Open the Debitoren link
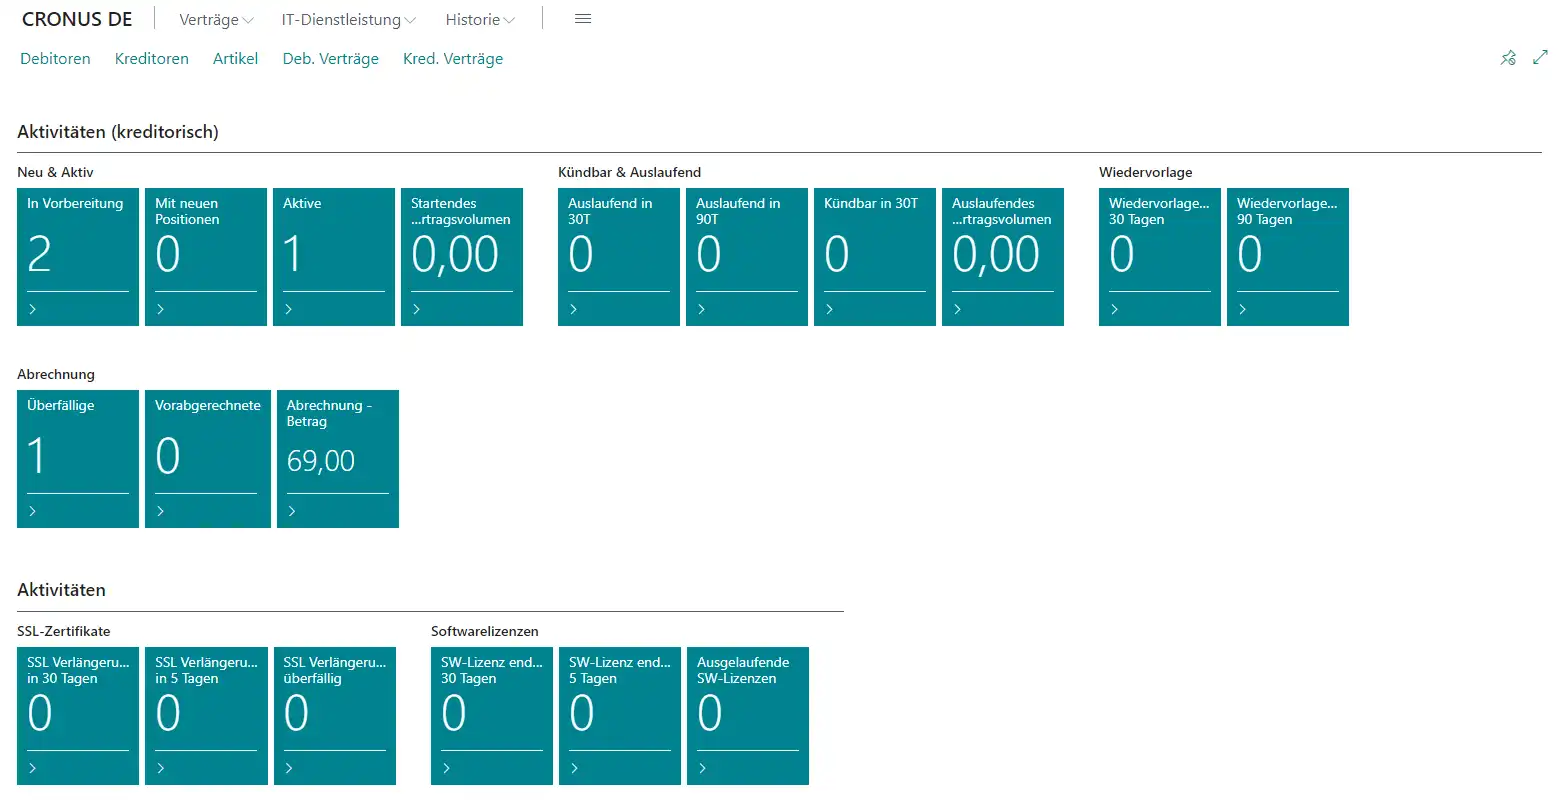The image size is (1563, 809). click(x=55, y=59)
